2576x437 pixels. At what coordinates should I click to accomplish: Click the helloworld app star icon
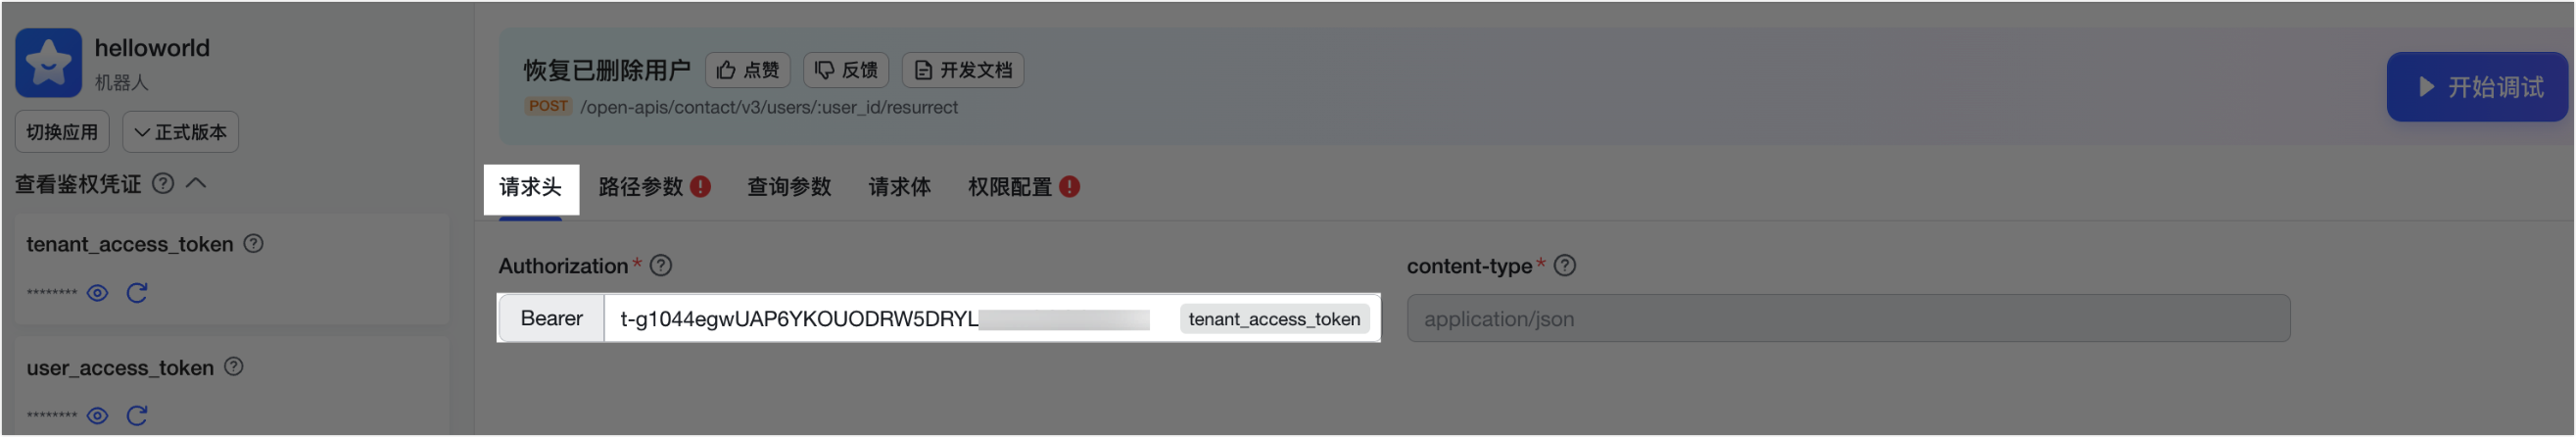coord(48,63)
